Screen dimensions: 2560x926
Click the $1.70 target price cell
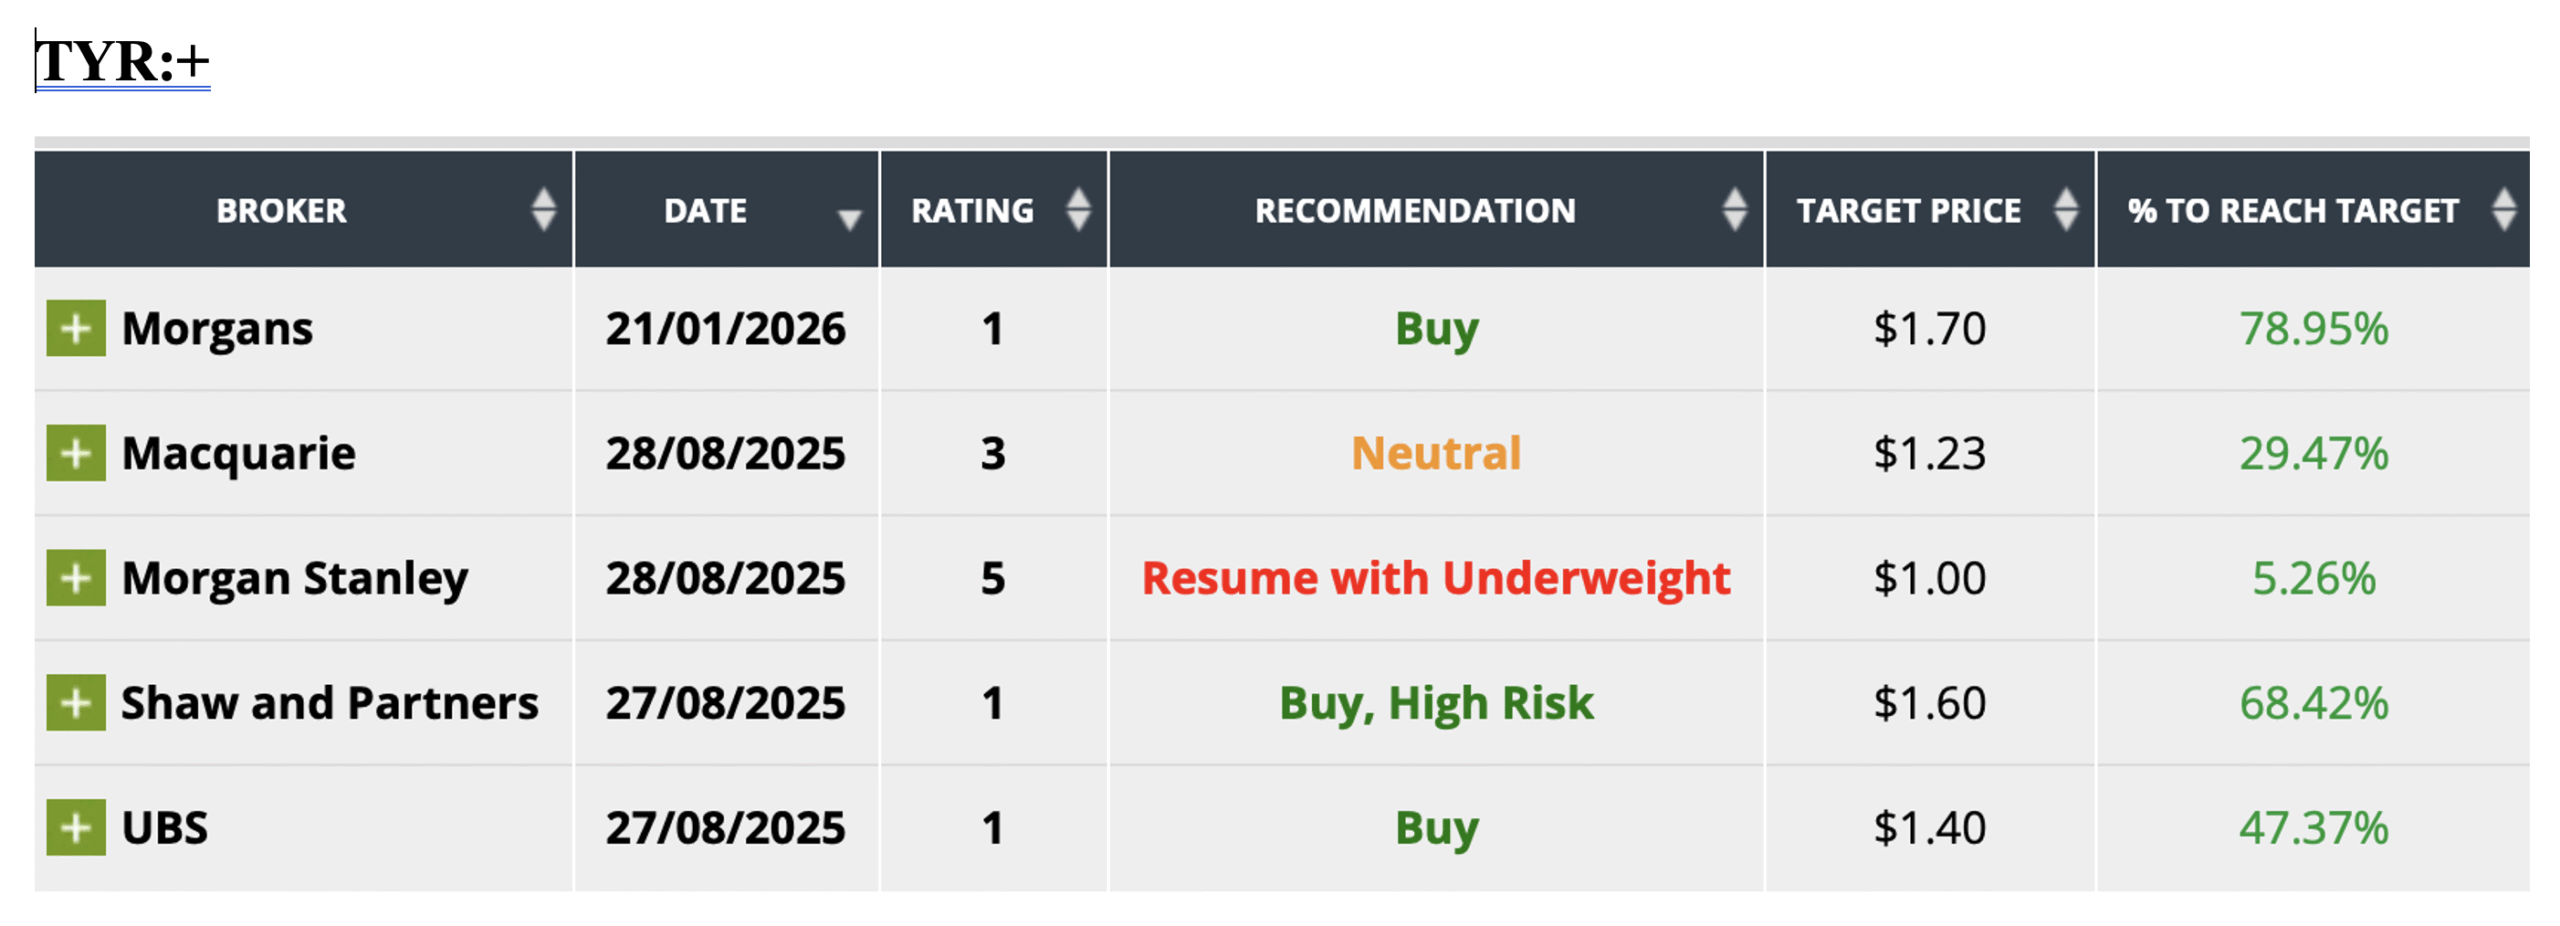[1929, 328]
